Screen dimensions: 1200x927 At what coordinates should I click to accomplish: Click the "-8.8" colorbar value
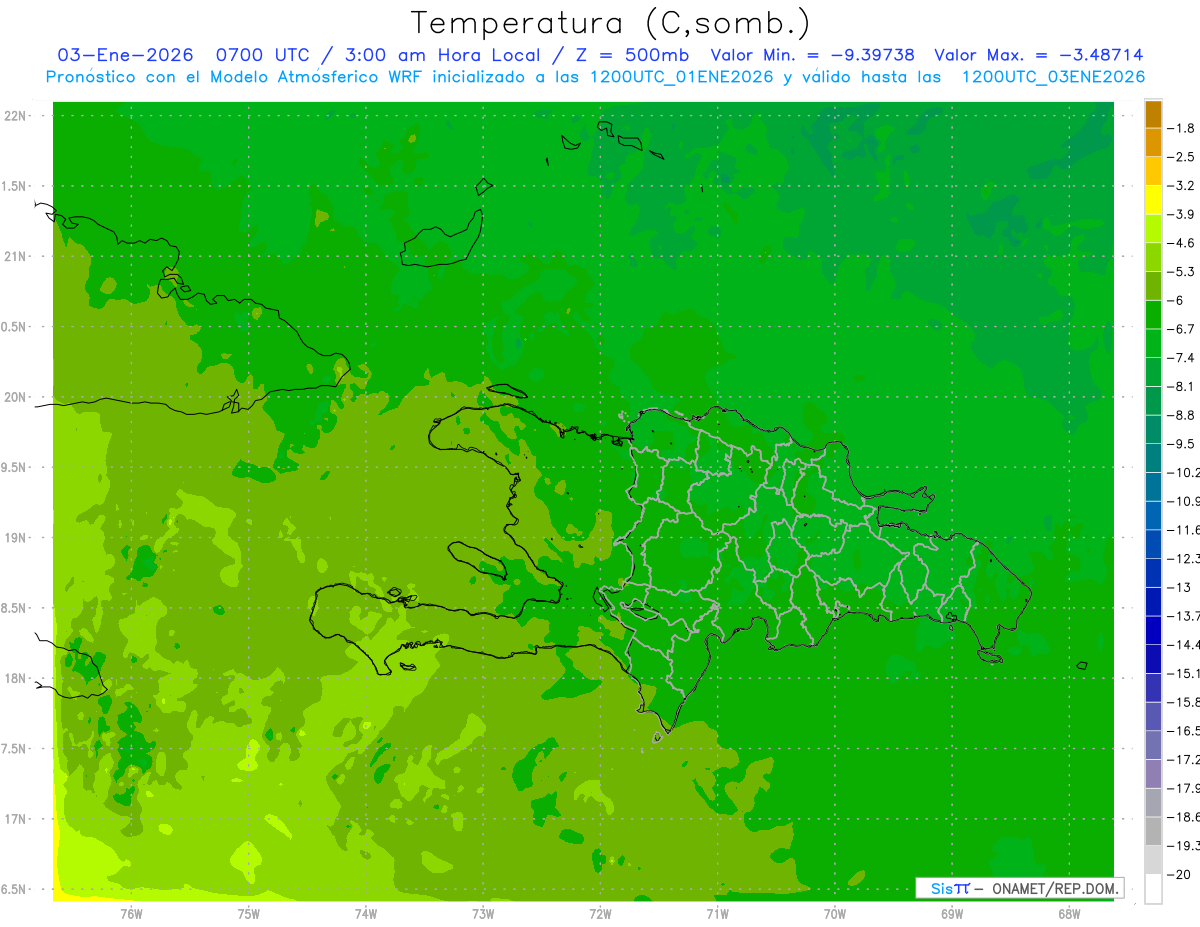1181,415
